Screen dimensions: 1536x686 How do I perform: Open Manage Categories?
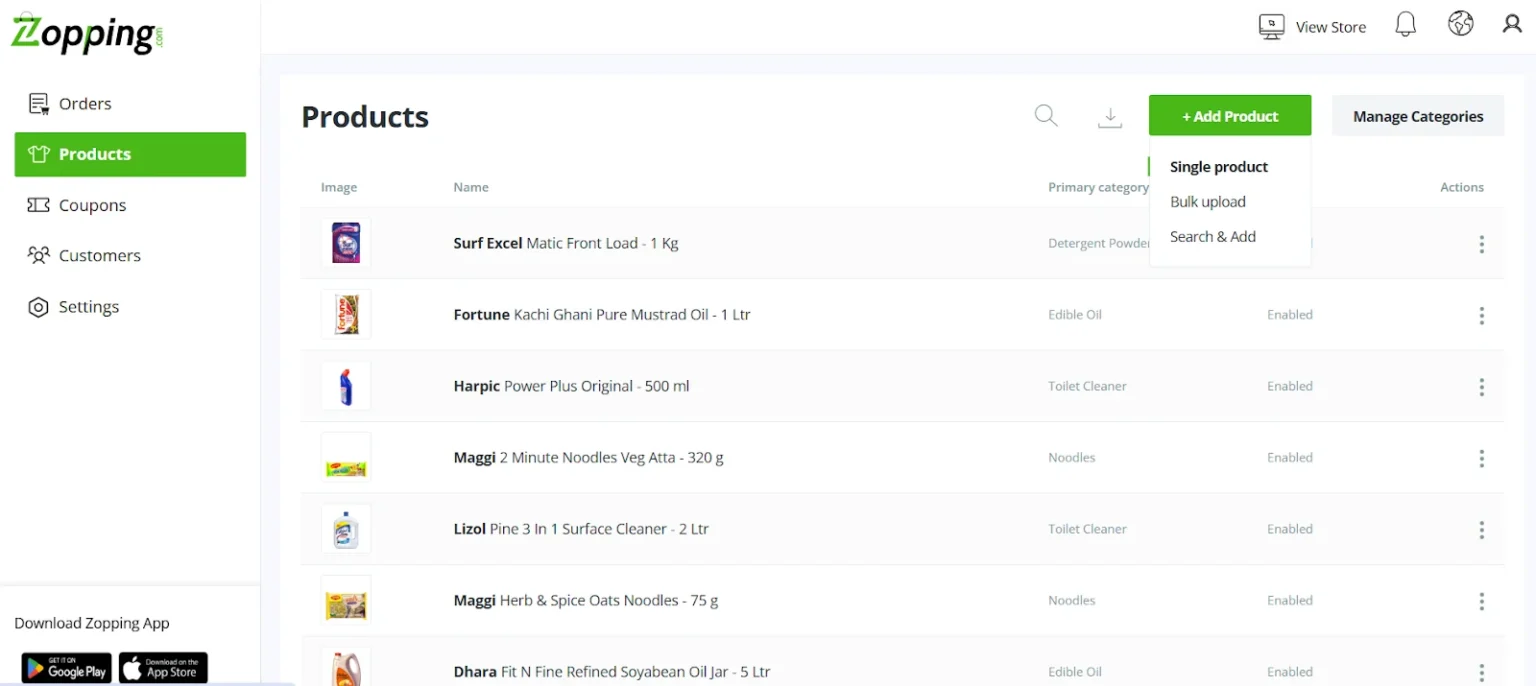point(1418,116)
